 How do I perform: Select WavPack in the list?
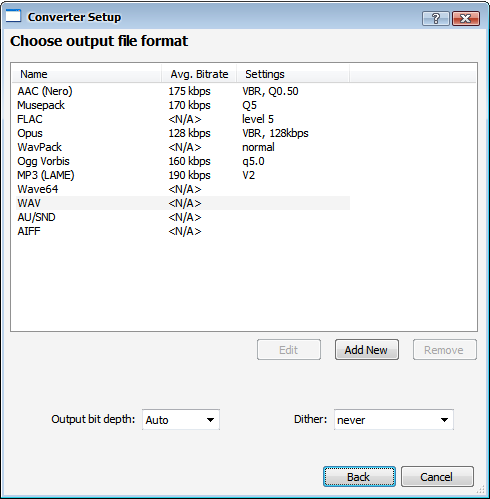click(183, 147)
